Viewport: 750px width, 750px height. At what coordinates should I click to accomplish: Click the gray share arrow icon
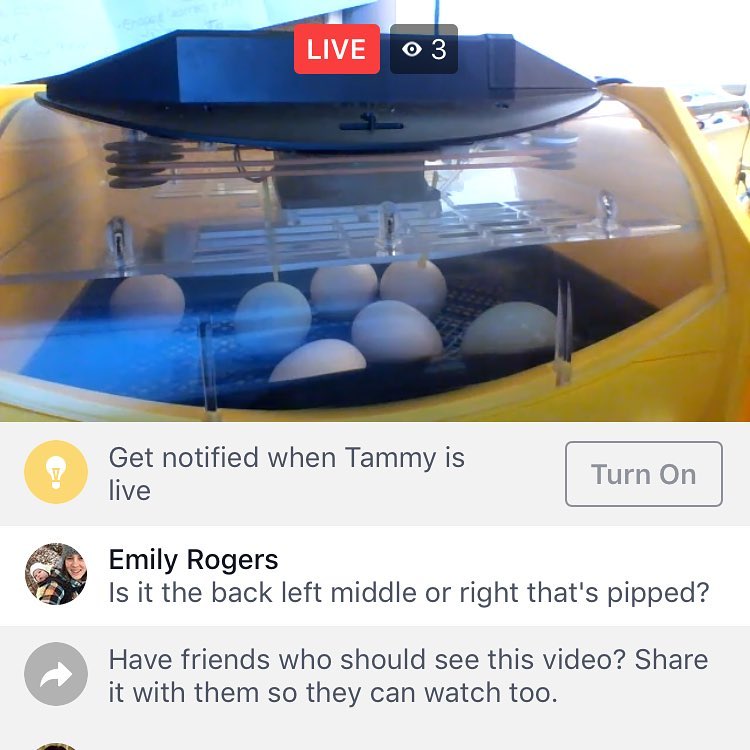56,673
